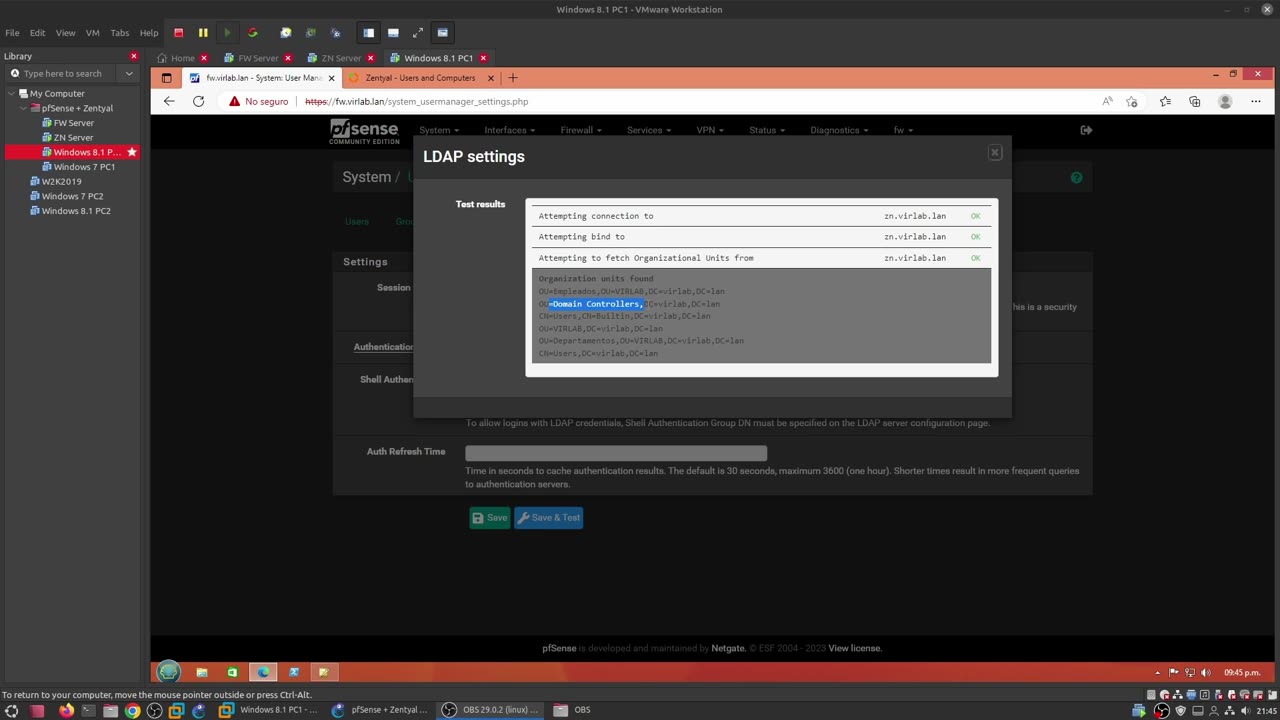1280x720 pixels.
Task: Close the Zentyal Users and Computers tab
Action: 490,78
